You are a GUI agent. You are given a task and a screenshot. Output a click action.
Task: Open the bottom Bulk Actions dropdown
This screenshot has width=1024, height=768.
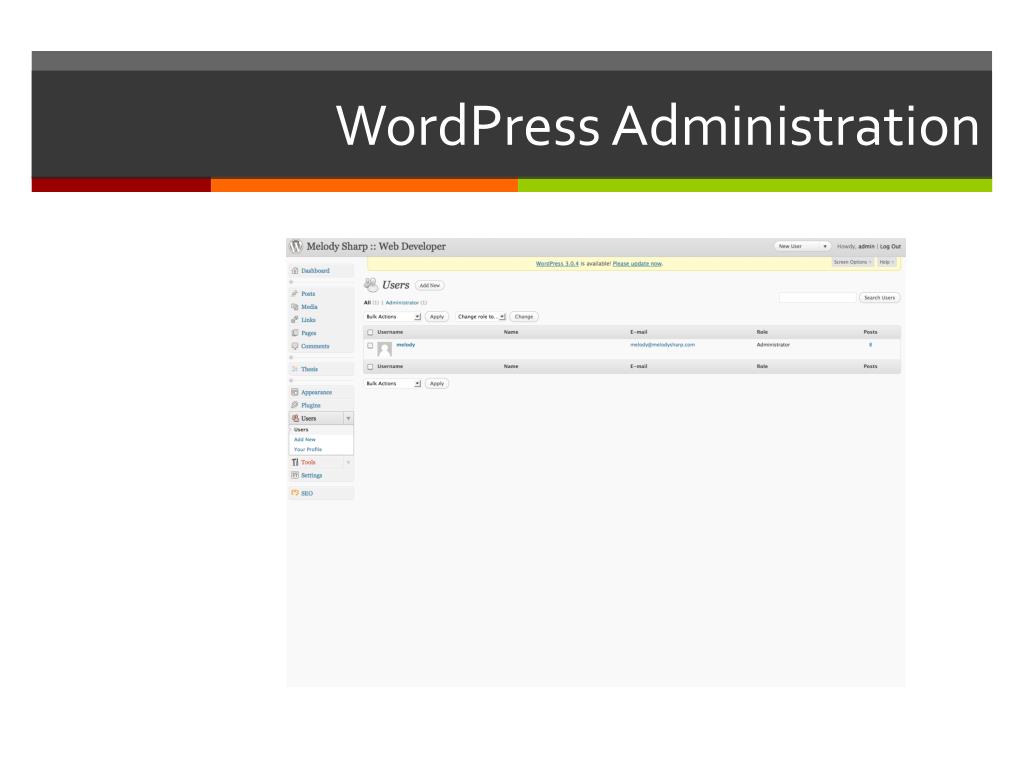point(392,384)
